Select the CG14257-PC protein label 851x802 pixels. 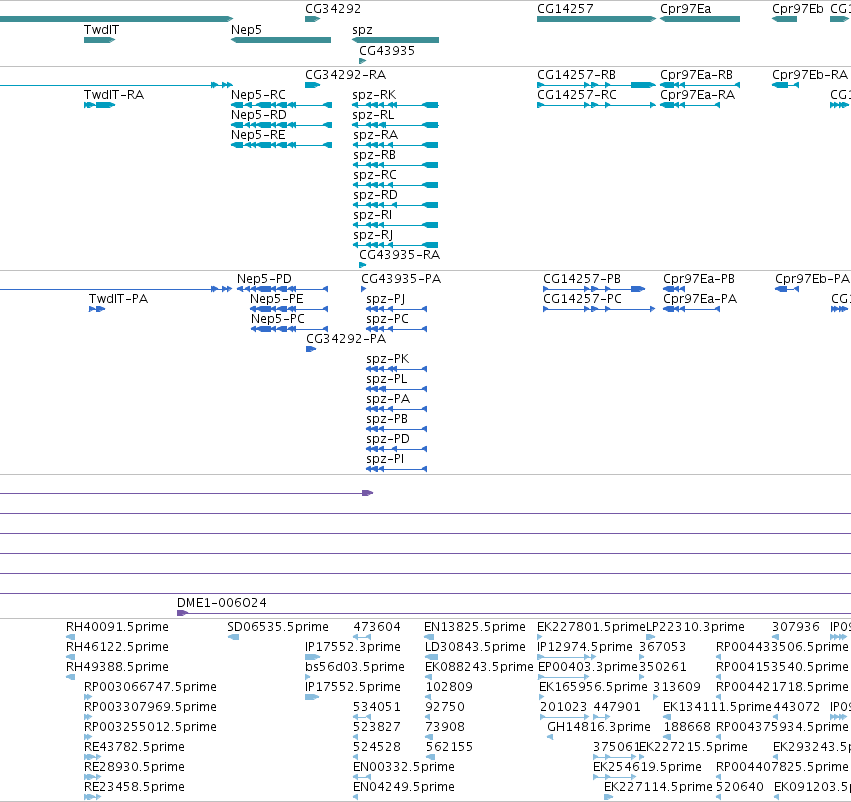(x=582, y=299)
